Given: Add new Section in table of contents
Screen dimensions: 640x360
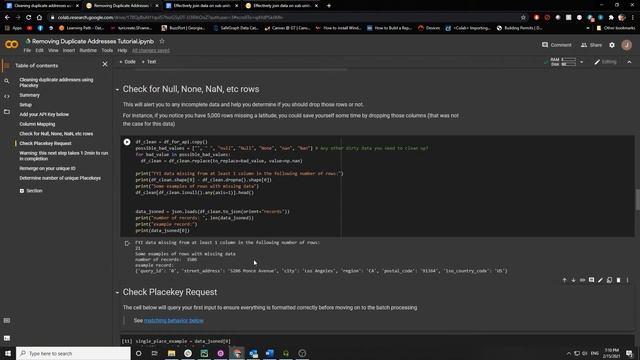Looking at the screenshot, I should [x=31, y=191].
